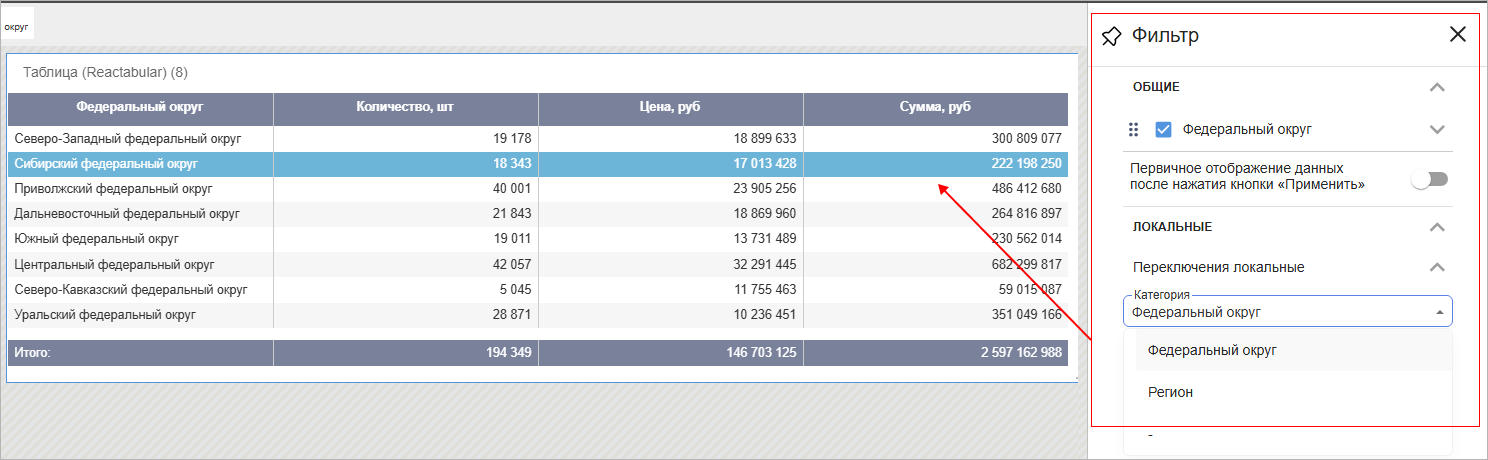Uncheck the Федеральный округ filter checkbox
This screenshot has width=1488, height=460.
(1163, 129)
